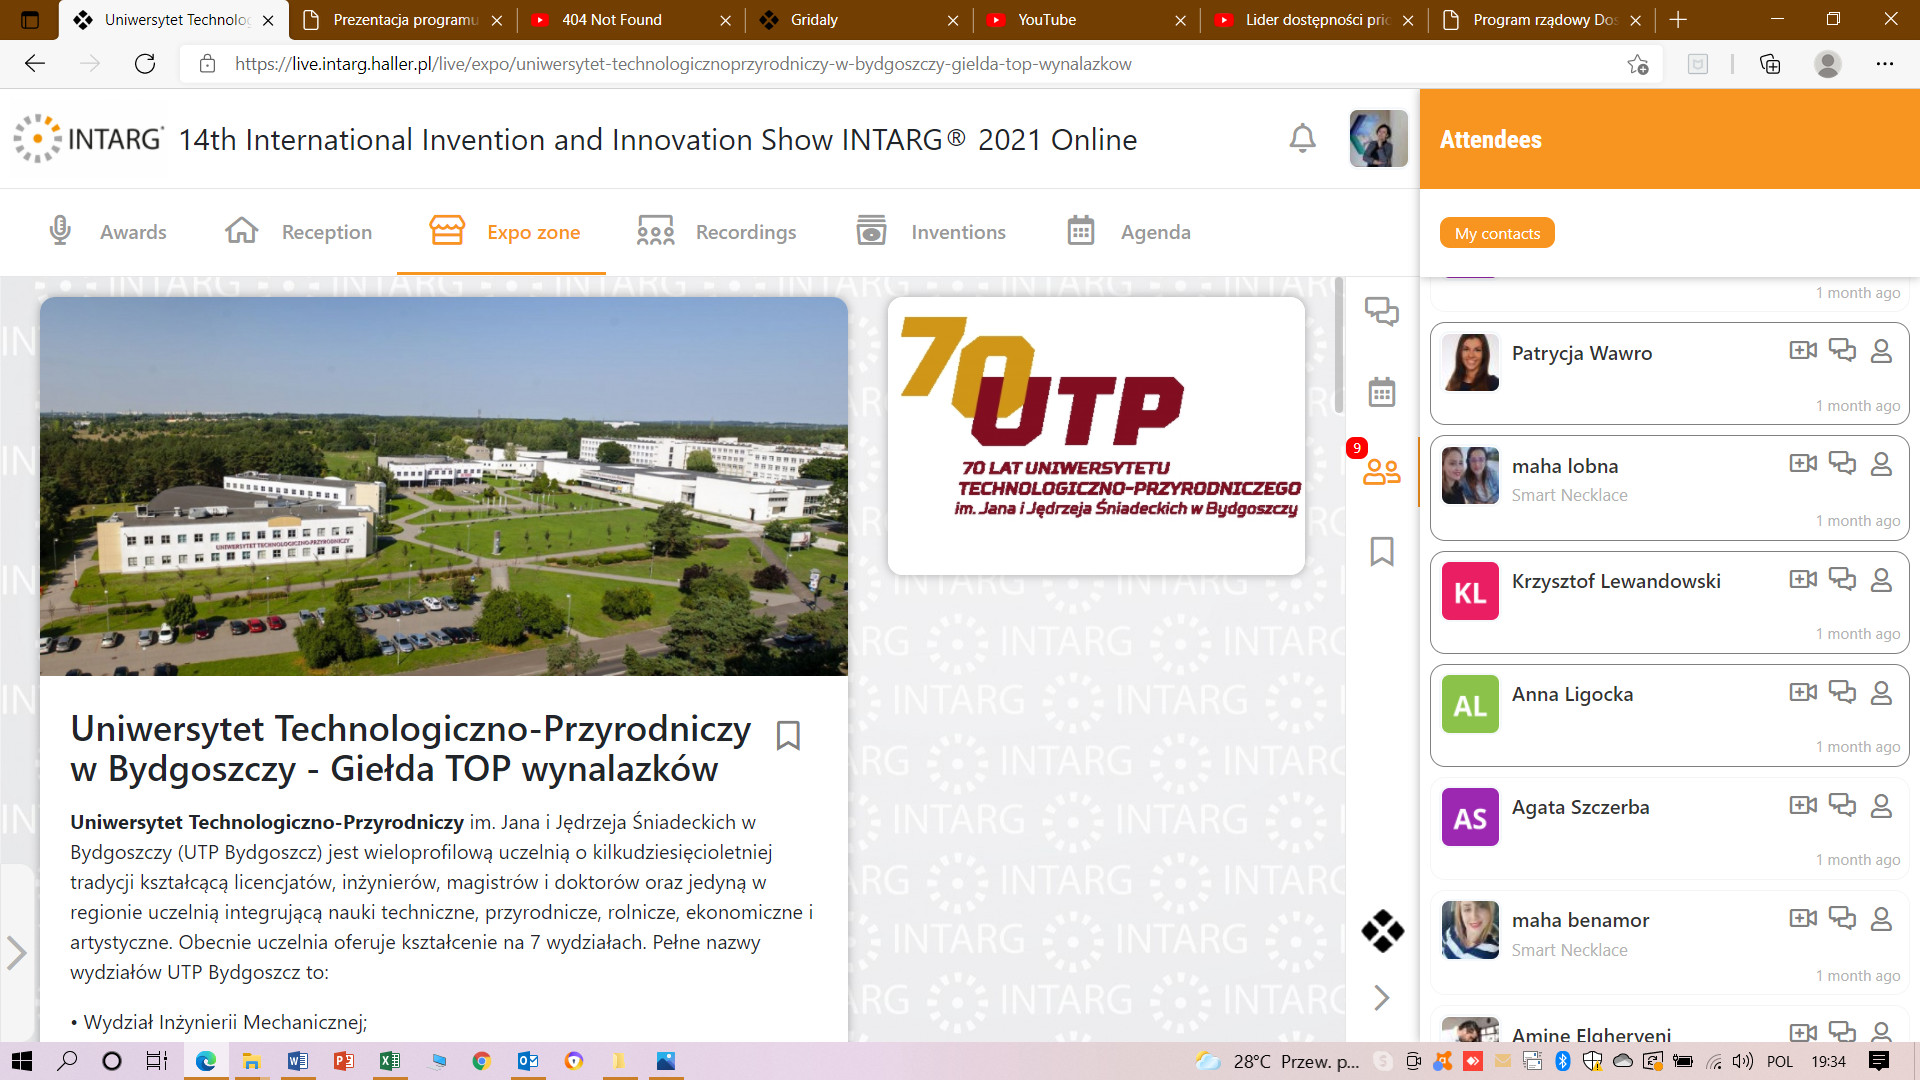Viewport: 1920px width, 1080px height.
Task: Open the calendar icon in sidebar
Action: click(x=1382, y=392)
